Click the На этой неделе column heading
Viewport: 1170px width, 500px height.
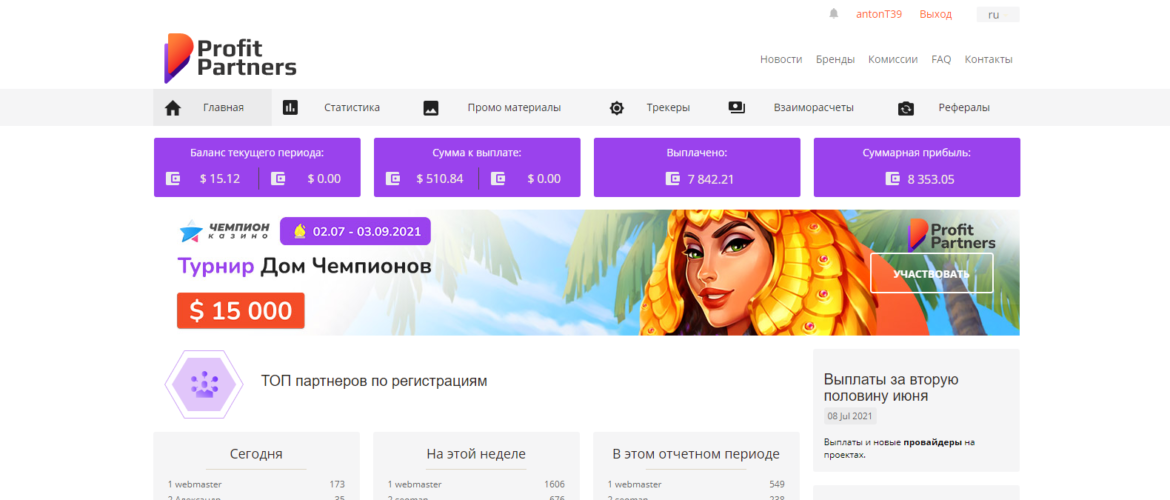coord(476,454)
